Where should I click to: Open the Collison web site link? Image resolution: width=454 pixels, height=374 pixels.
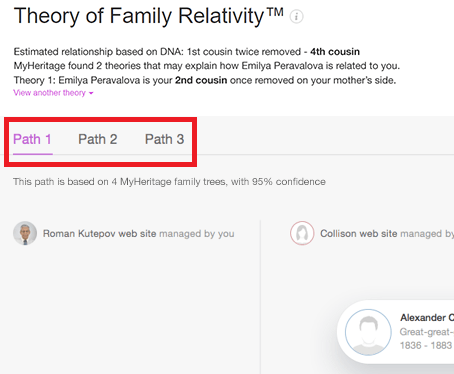coord(359,234)
